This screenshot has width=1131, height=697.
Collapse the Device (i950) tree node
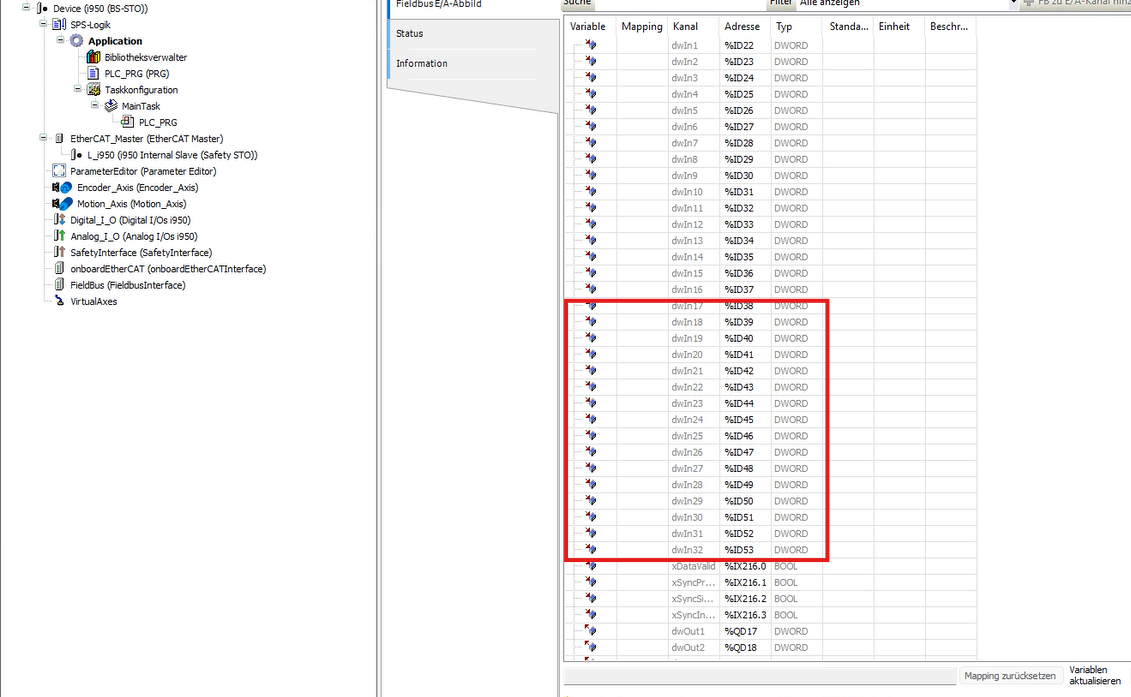[x=26, y=8]
